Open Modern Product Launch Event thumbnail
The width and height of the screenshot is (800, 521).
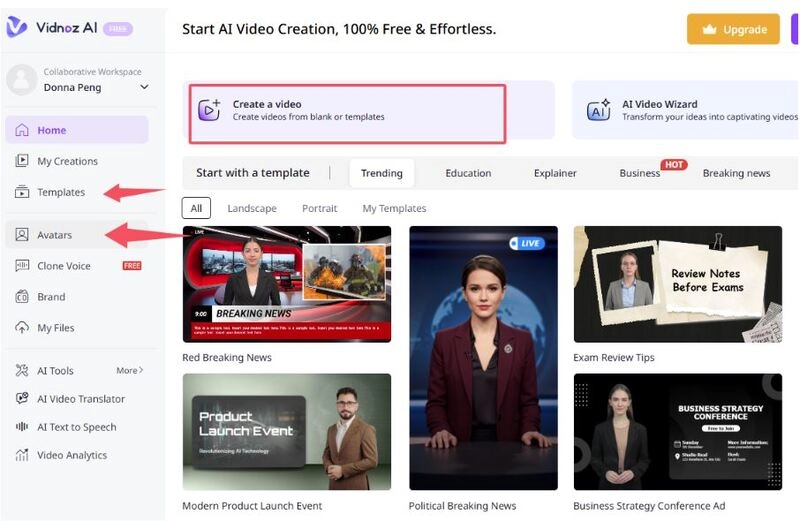(287, 432)
